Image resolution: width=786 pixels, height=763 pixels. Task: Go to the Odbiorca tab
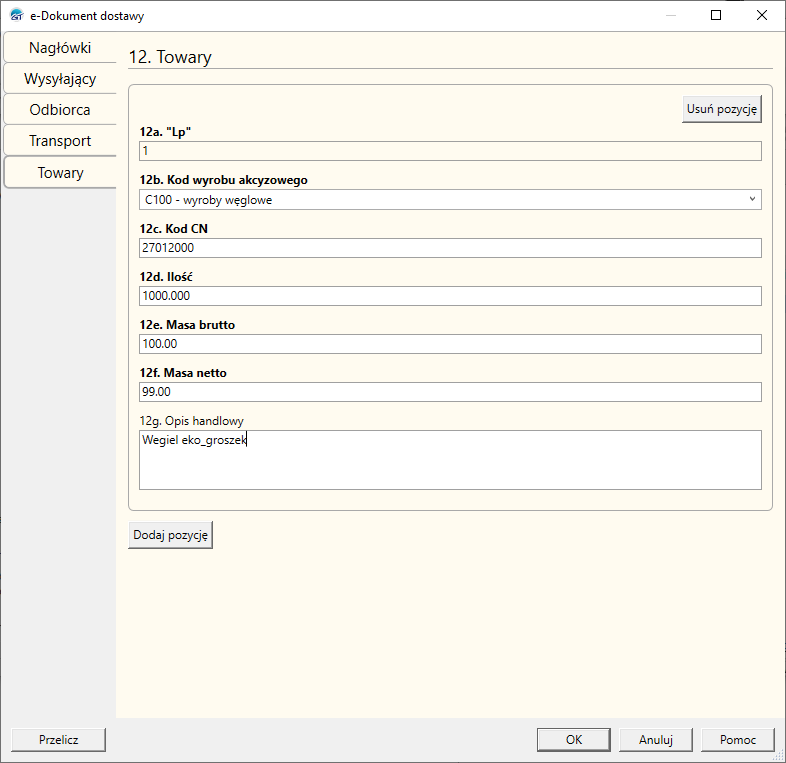60,110
